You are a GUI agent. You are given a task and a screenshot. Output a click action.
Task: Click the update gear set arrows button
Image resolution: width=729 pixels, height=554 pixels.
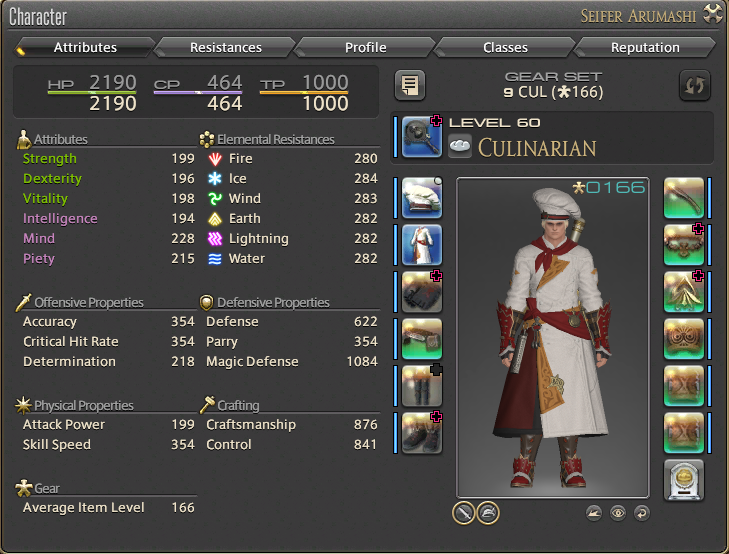[x=695, y=85]
